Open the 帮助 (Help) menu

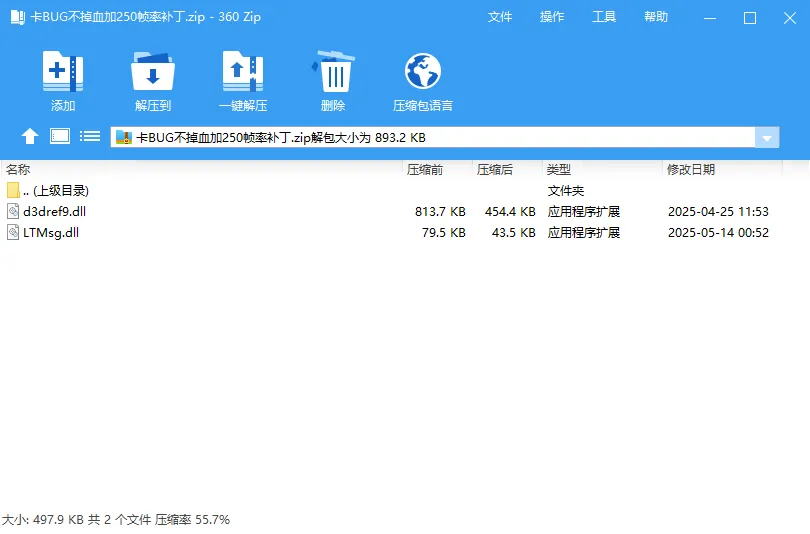pos(656,17)
